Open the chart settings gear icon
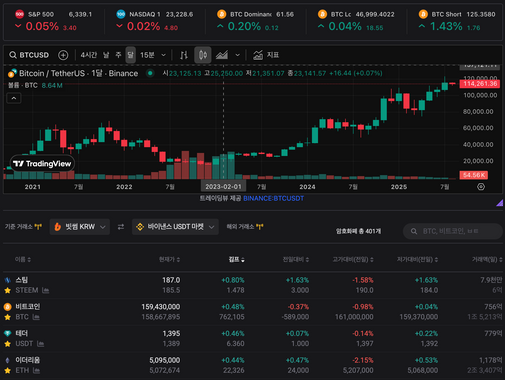This screenshot has height=380, width=505. click(481, 187)
